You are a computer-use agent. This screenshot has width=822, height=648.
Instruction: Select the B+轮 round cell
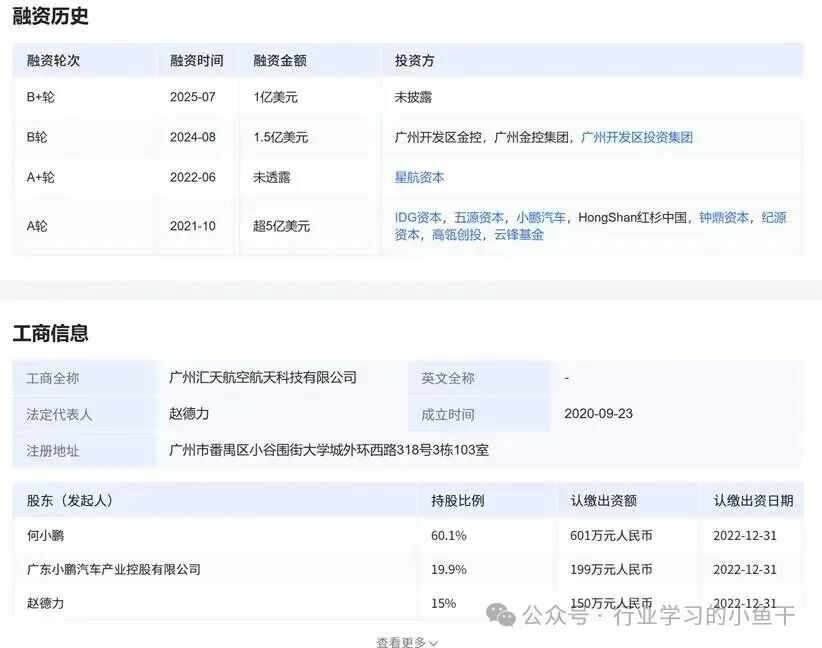click(40, 97)
